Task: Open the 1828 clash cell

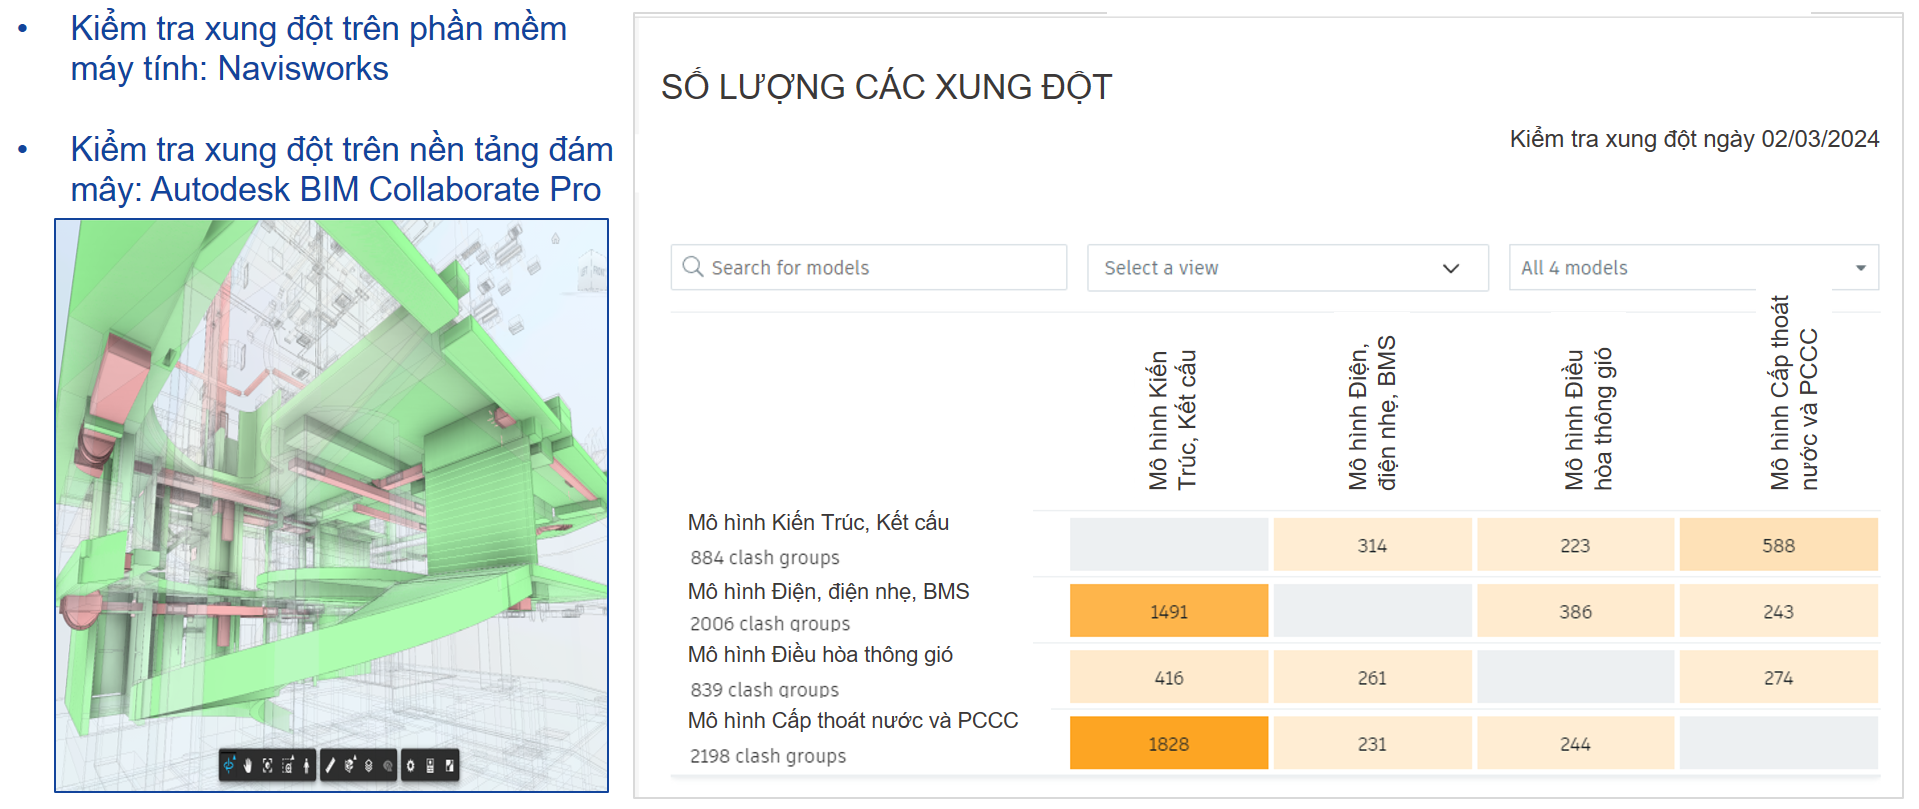Action: (x=1168, y=744)
